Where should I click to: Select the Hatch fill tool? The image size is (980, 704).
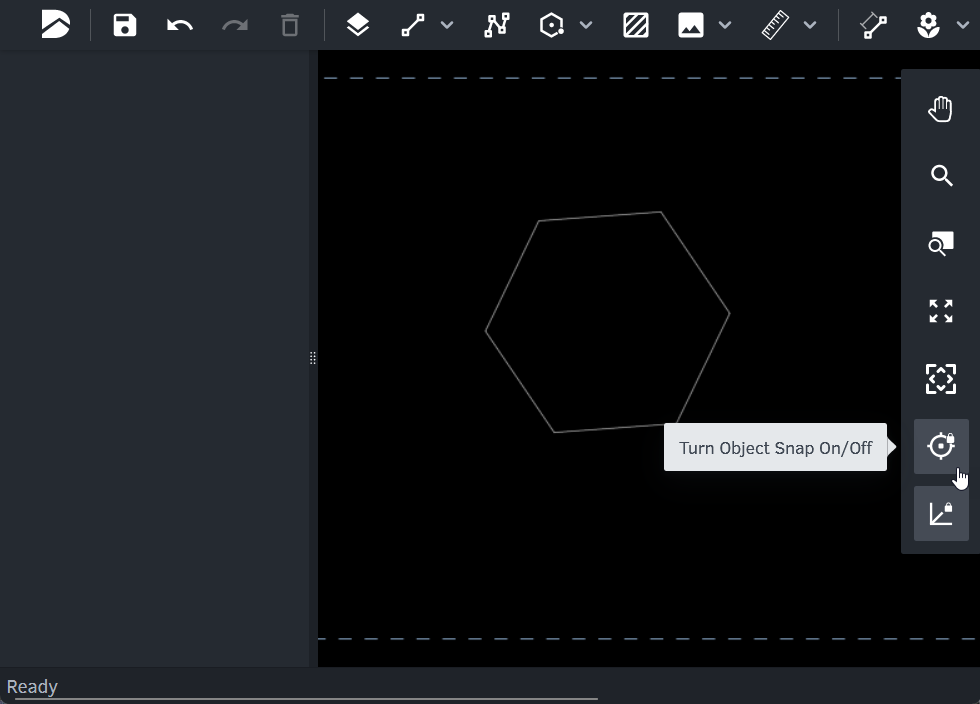coord(636,25)
